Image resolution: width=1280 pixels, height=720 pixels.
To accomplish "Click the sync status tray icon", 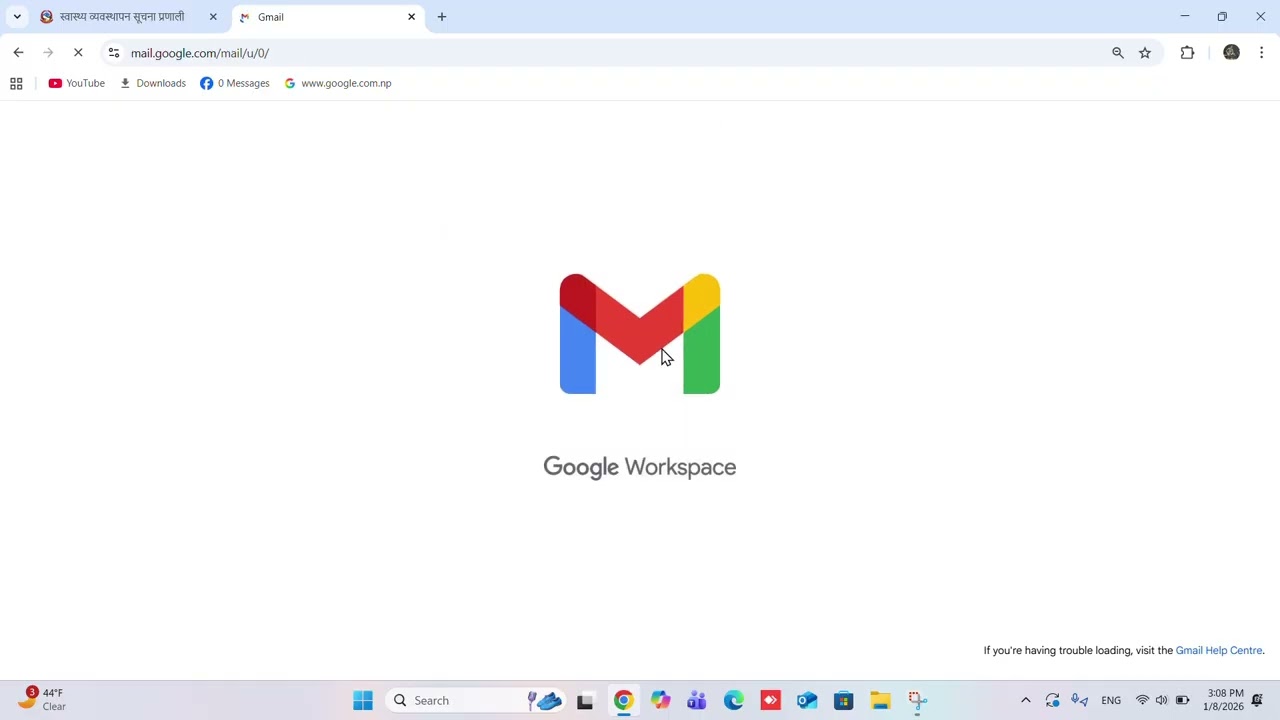I will (x=1052, y=701).
